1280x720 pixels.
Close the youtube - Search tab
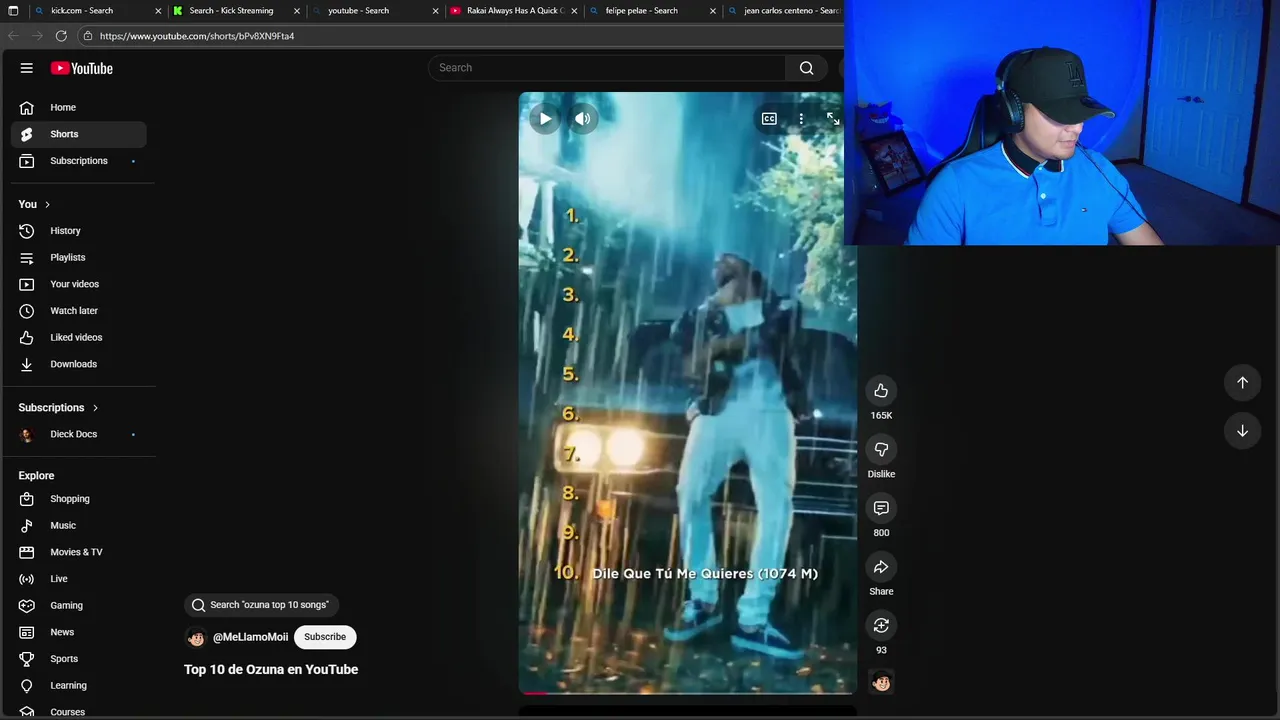pyautogui.click(x=435, y=11)
